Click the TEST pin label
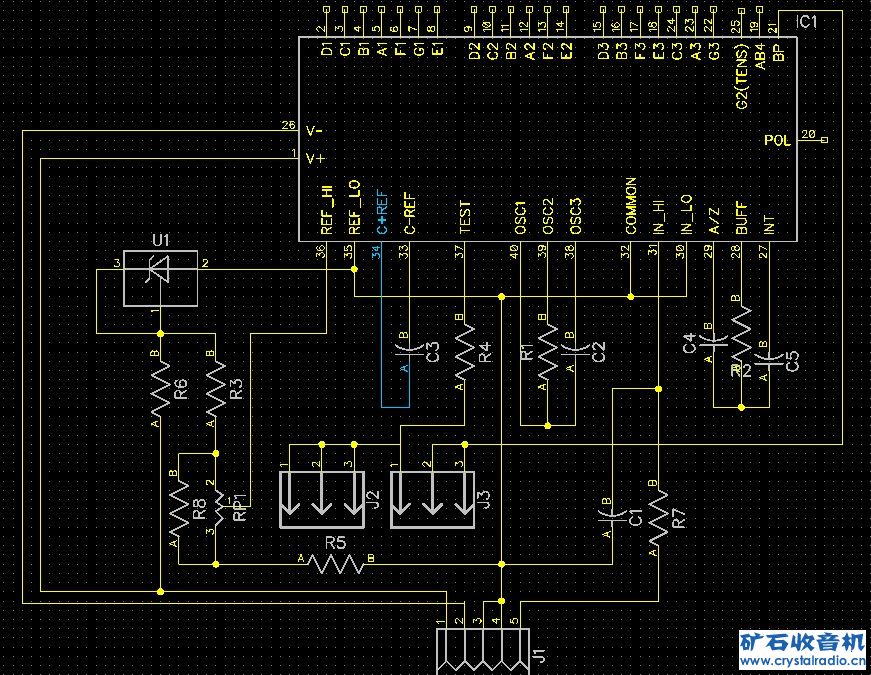This screenshot has height=675, width=871. (465, 217)
